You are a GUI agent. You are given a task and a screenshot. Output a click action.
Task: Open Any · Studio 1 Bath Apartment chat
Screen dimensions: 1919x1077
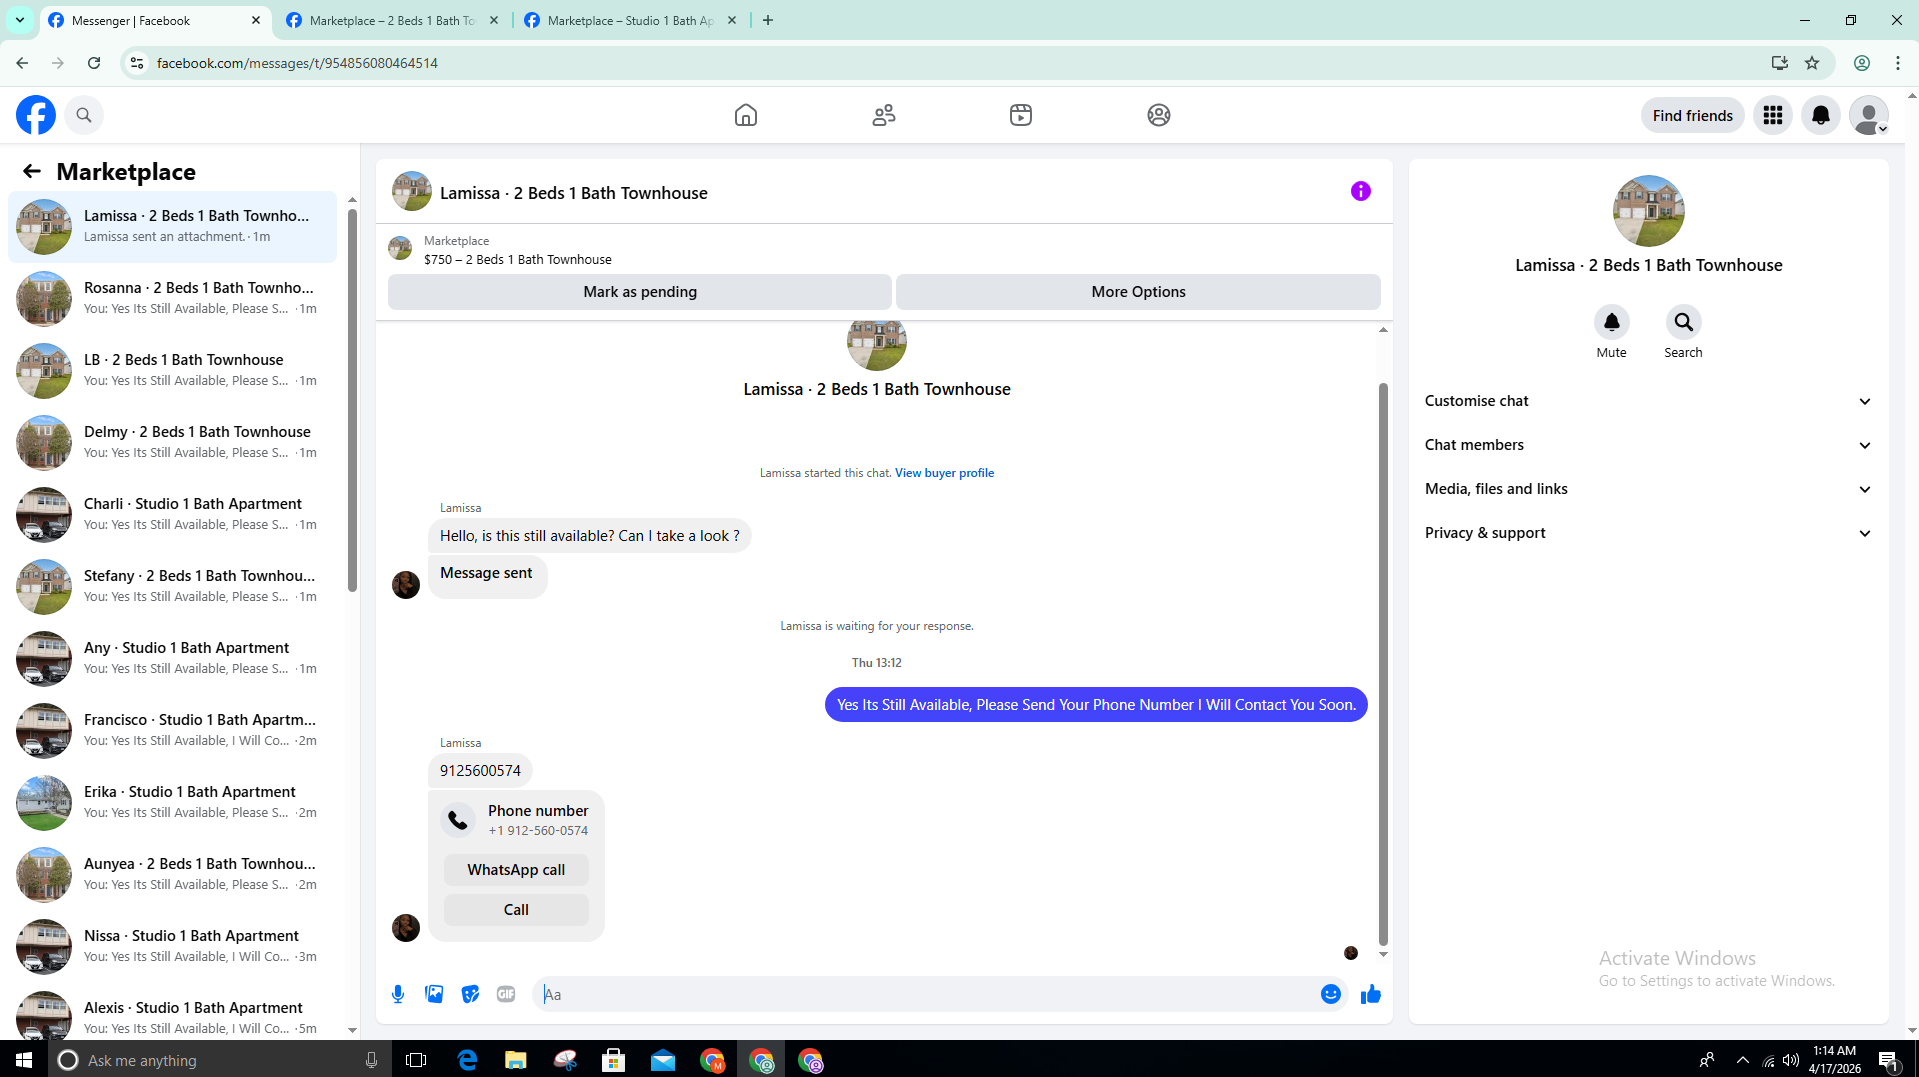coord(172,658)
